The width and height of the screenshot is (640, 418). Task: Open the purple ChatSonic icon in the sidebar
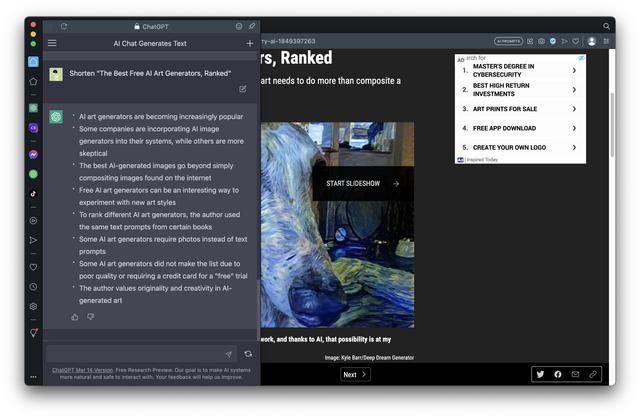tap(33, 128)
